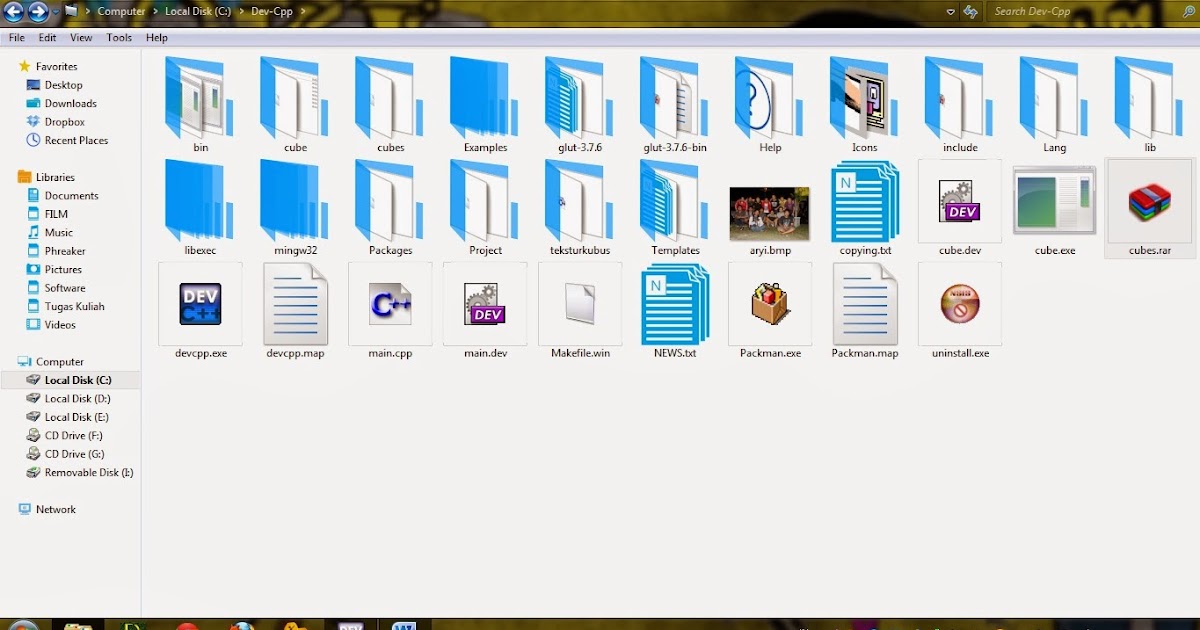Open the Tugas Kuliah library
Screen dimensions: 1200x630
pos(74,306)
